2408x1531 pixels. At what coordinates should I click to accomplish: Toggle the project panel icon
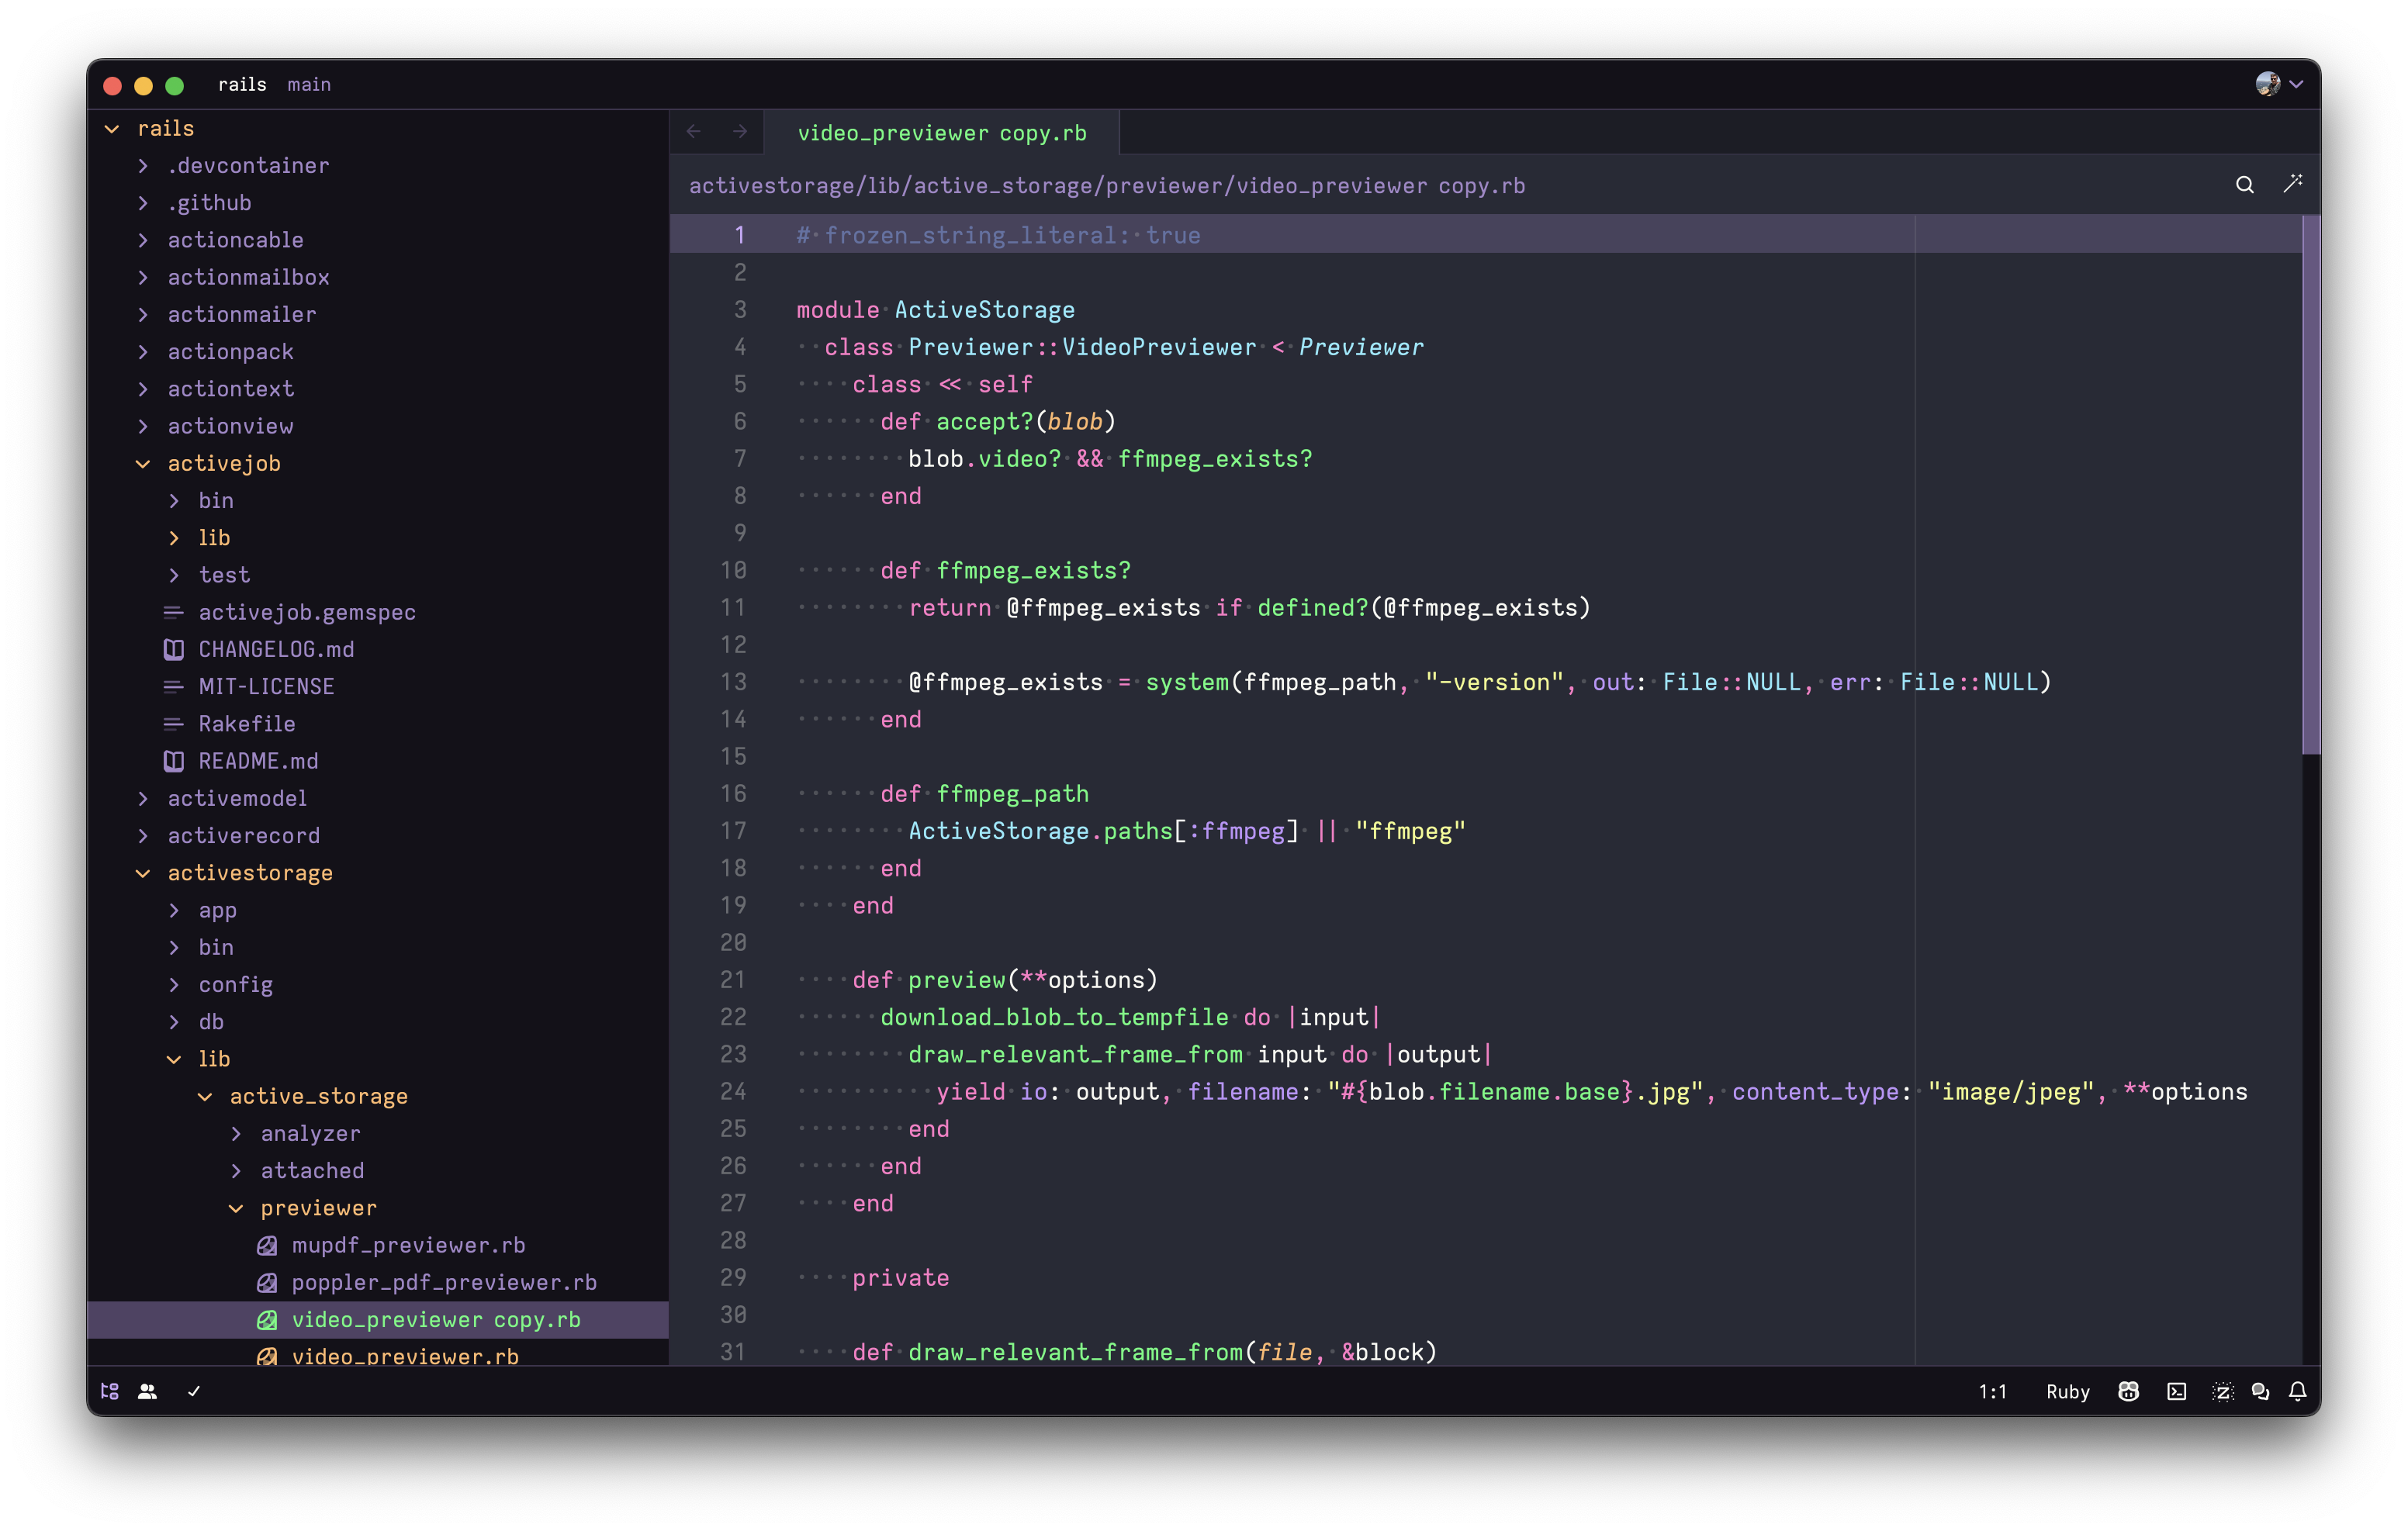click(110, 1391)
